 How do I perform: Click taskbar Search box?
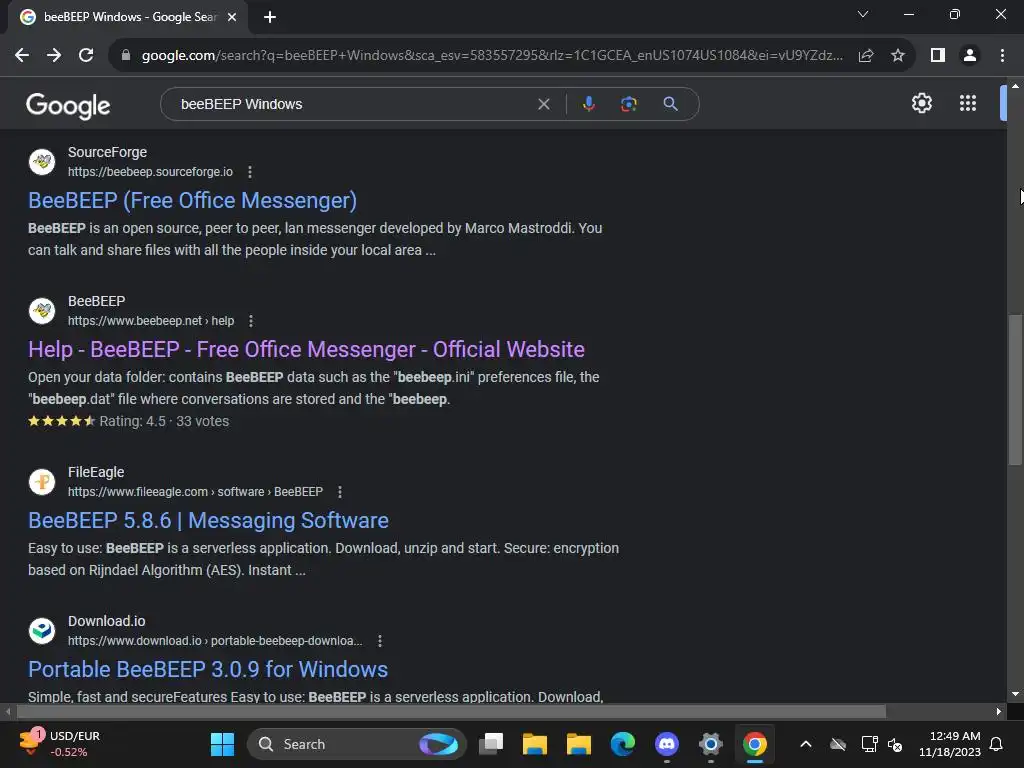pyautogui.click(x=357, y=744)
